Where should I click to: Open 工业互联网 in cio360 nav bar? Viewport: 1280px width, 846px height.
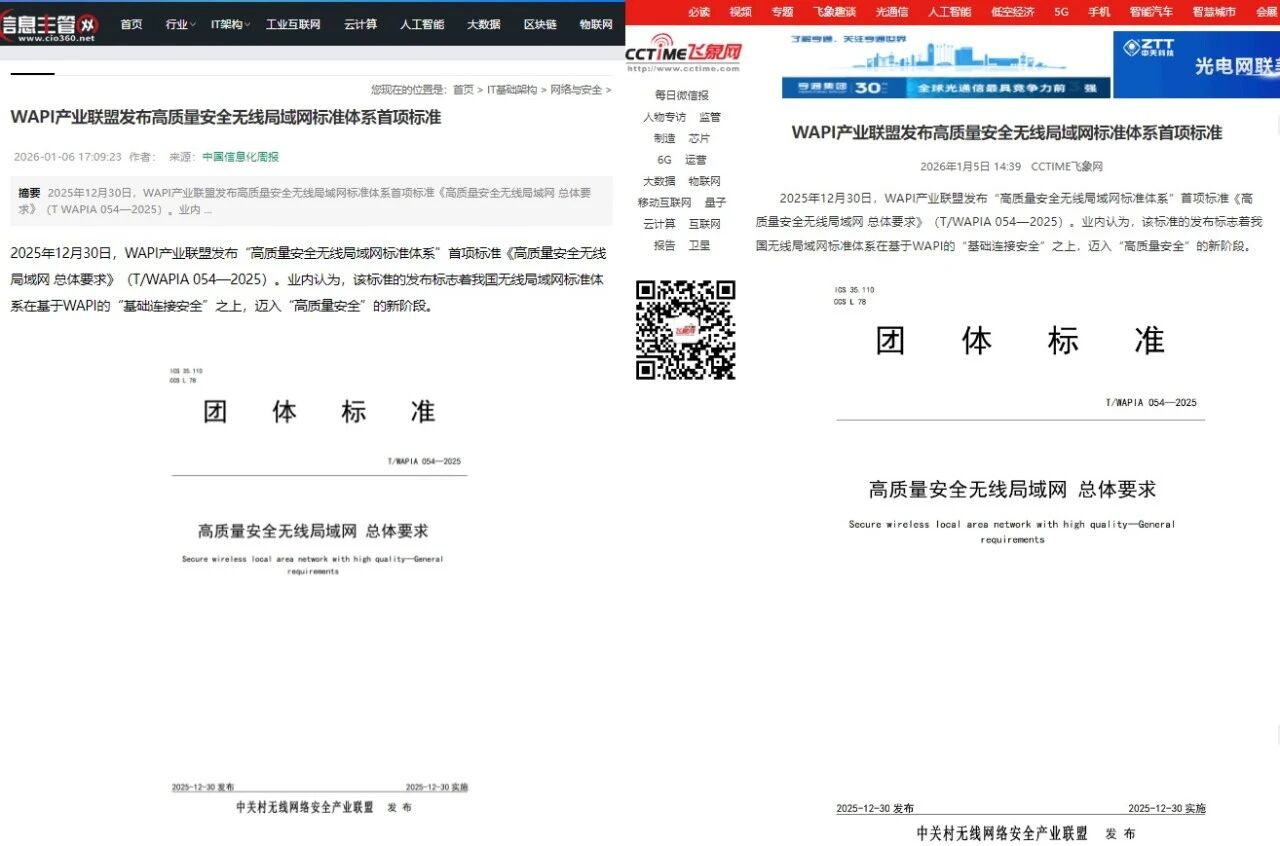point(293,24)
